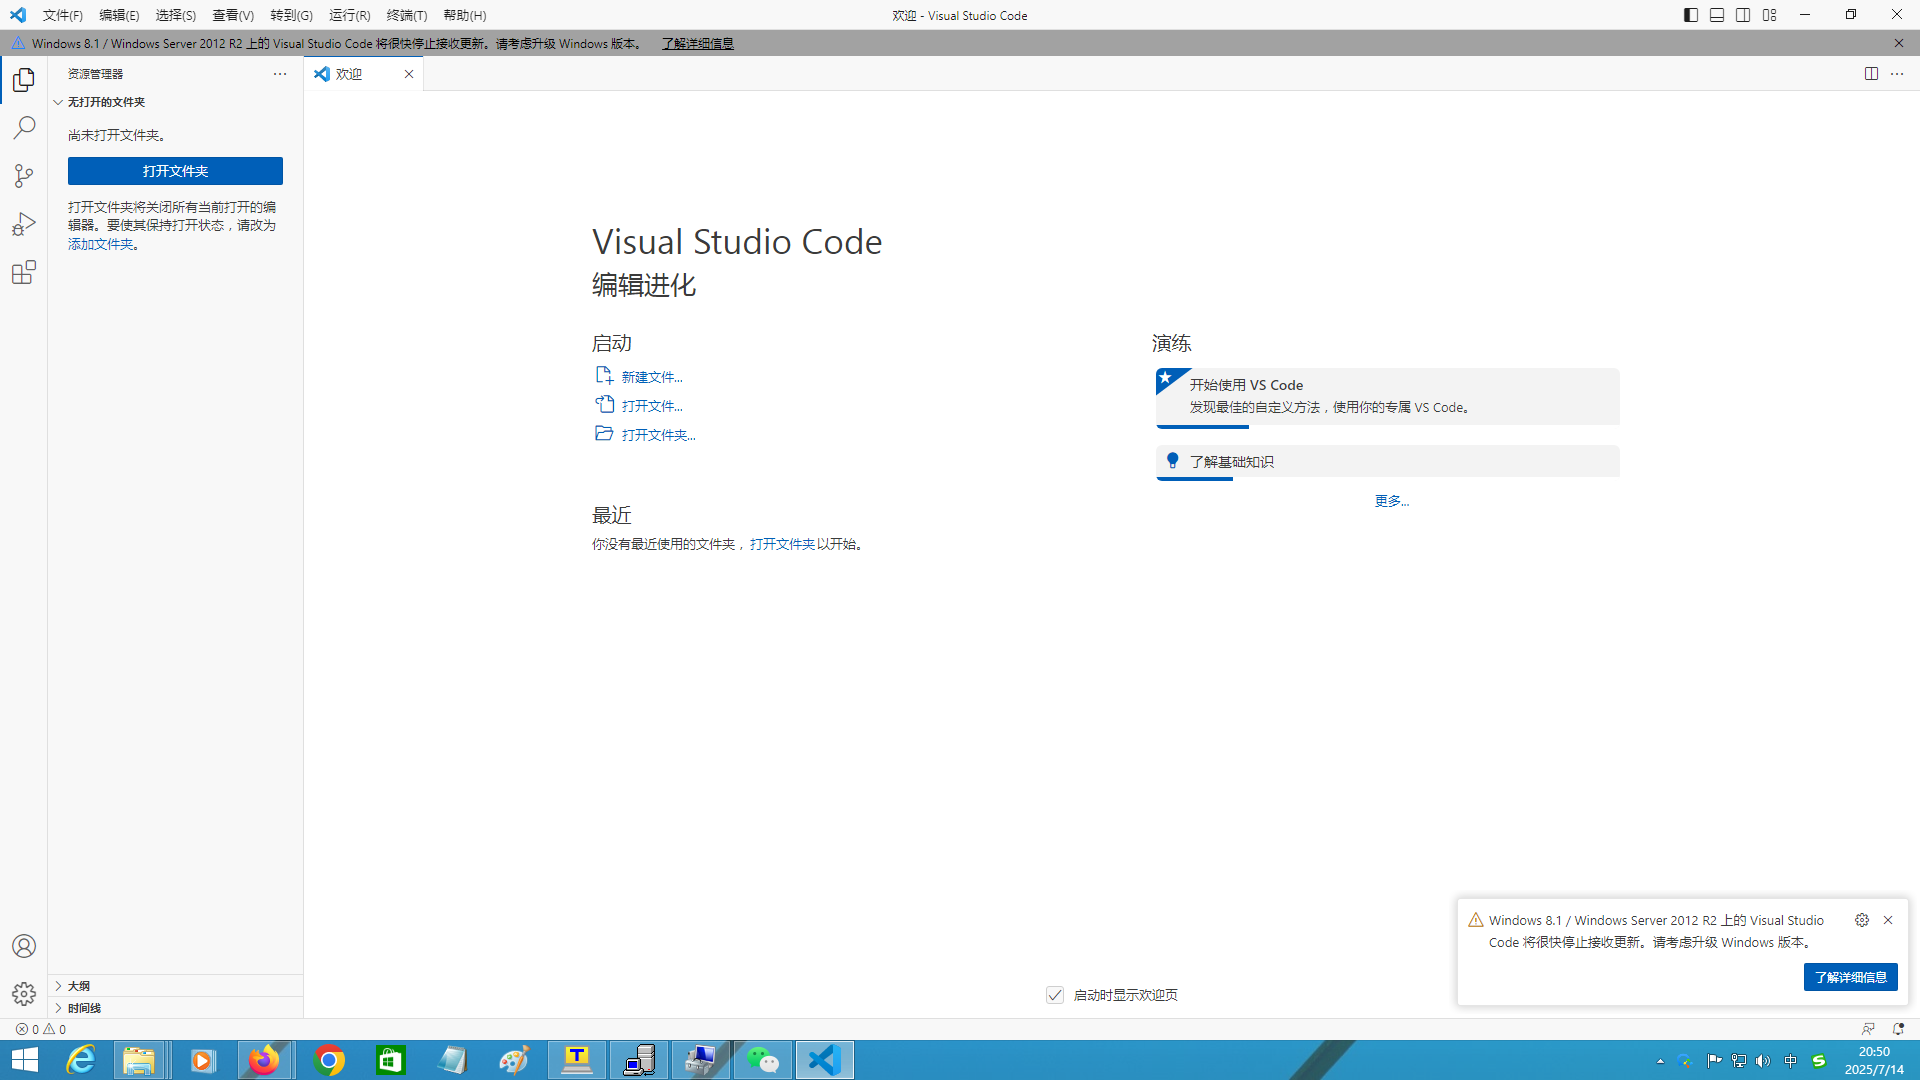
Task: Open the 选择(S) menu
Action: 176,15
